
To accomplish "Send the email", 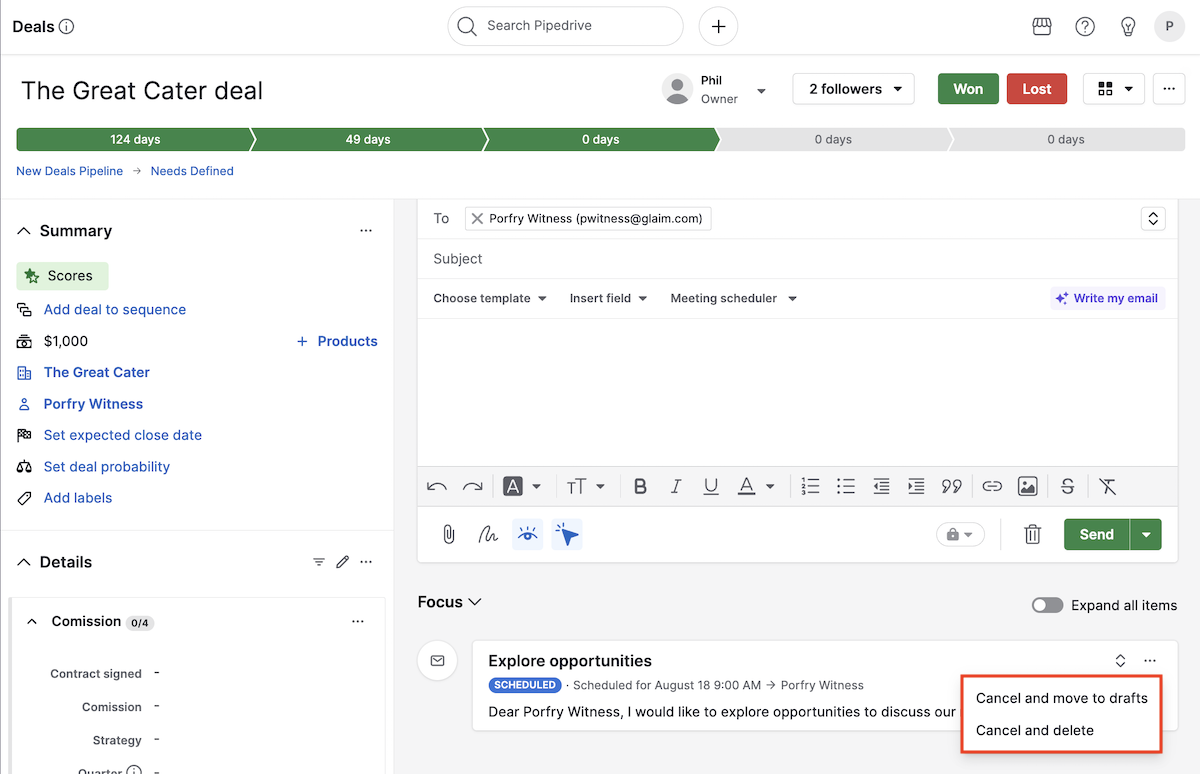I will [1097, 535].
